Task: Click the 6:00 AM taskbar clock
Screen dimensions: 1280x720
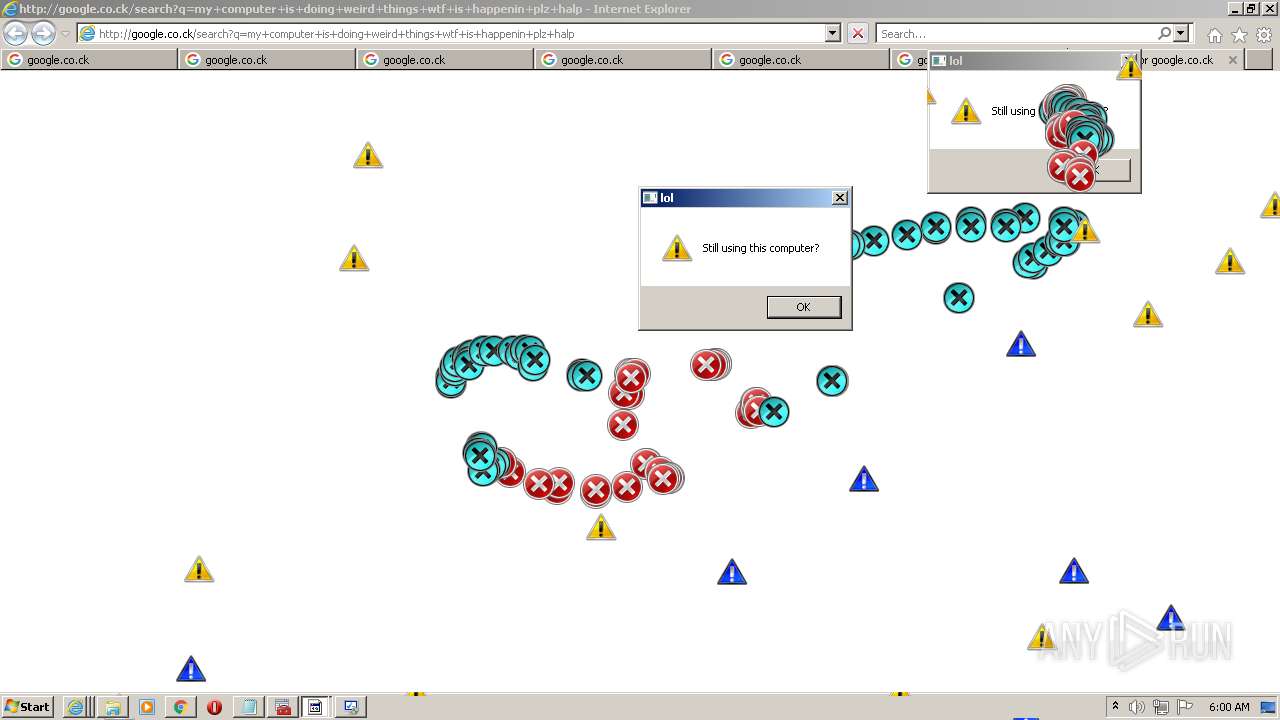Action: pyautogui.click(x=1229, y=707)
